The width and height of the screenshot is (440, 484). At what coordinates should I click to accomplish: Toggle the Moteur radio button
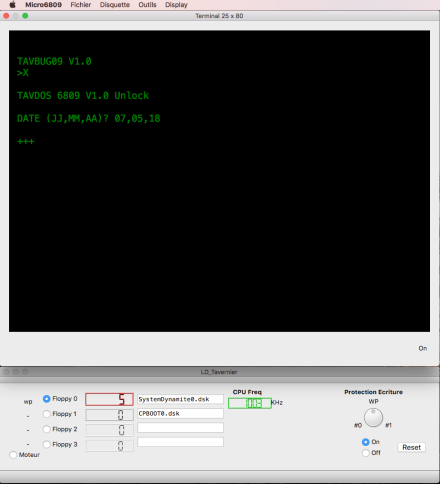13,455
